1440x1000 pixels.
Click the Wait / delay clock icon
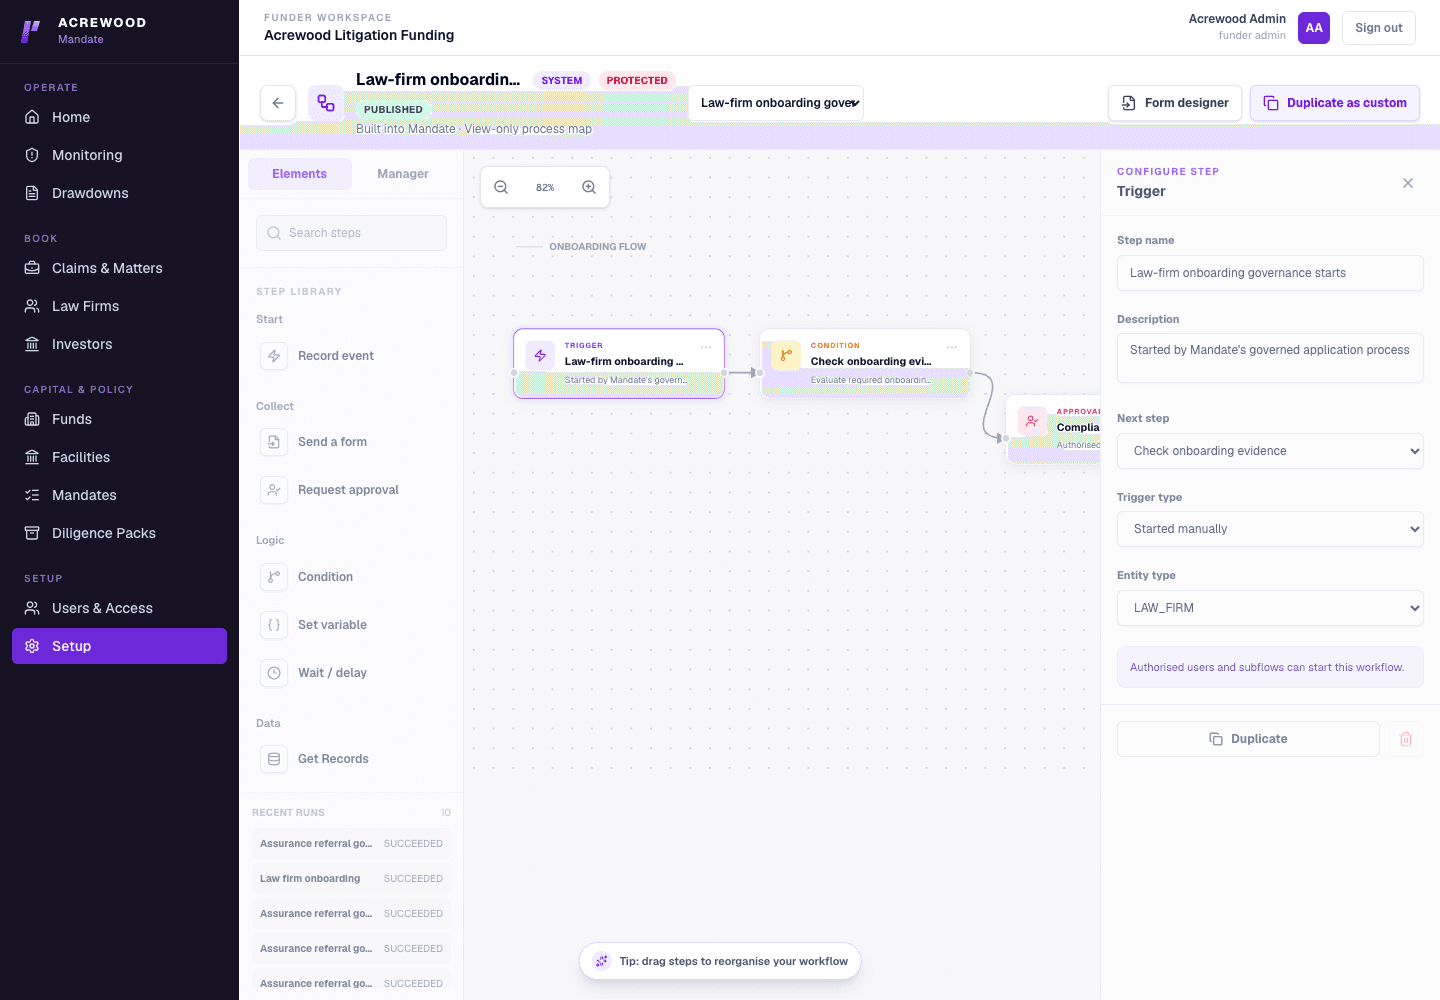[x=274, y=673]
